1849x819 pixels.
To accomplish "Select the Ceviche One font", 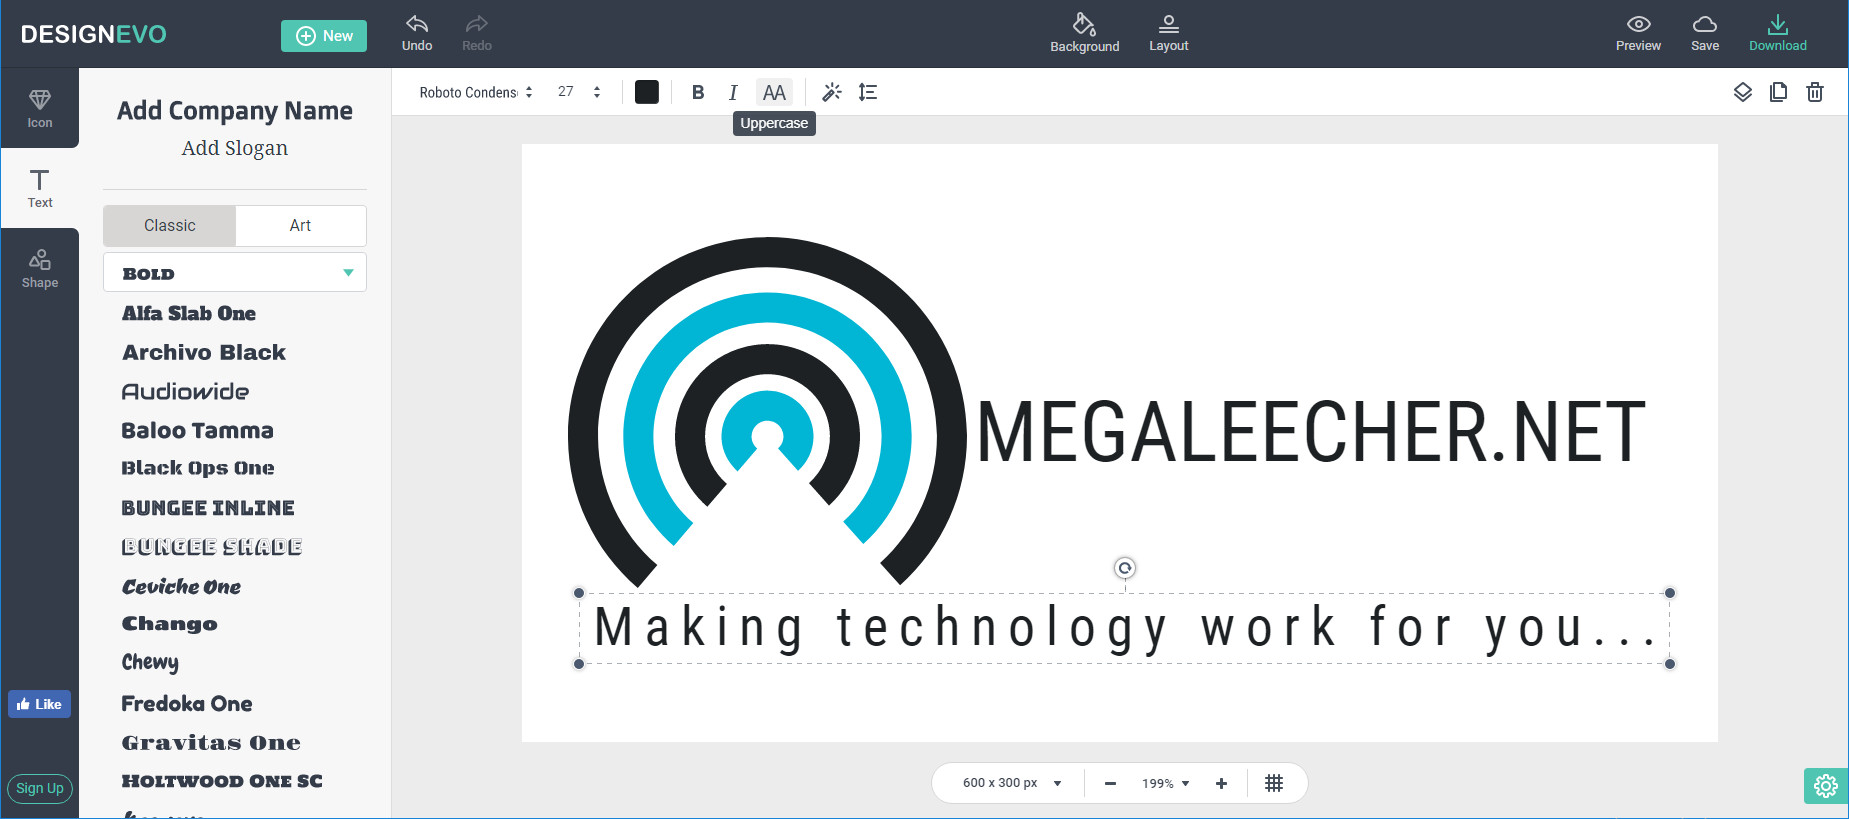I will [x=181, y=587].
